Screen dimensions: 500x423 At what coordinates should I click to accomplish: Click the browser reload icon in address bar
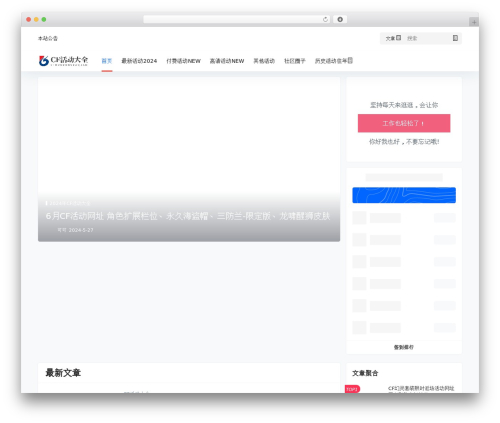[325, 19]
